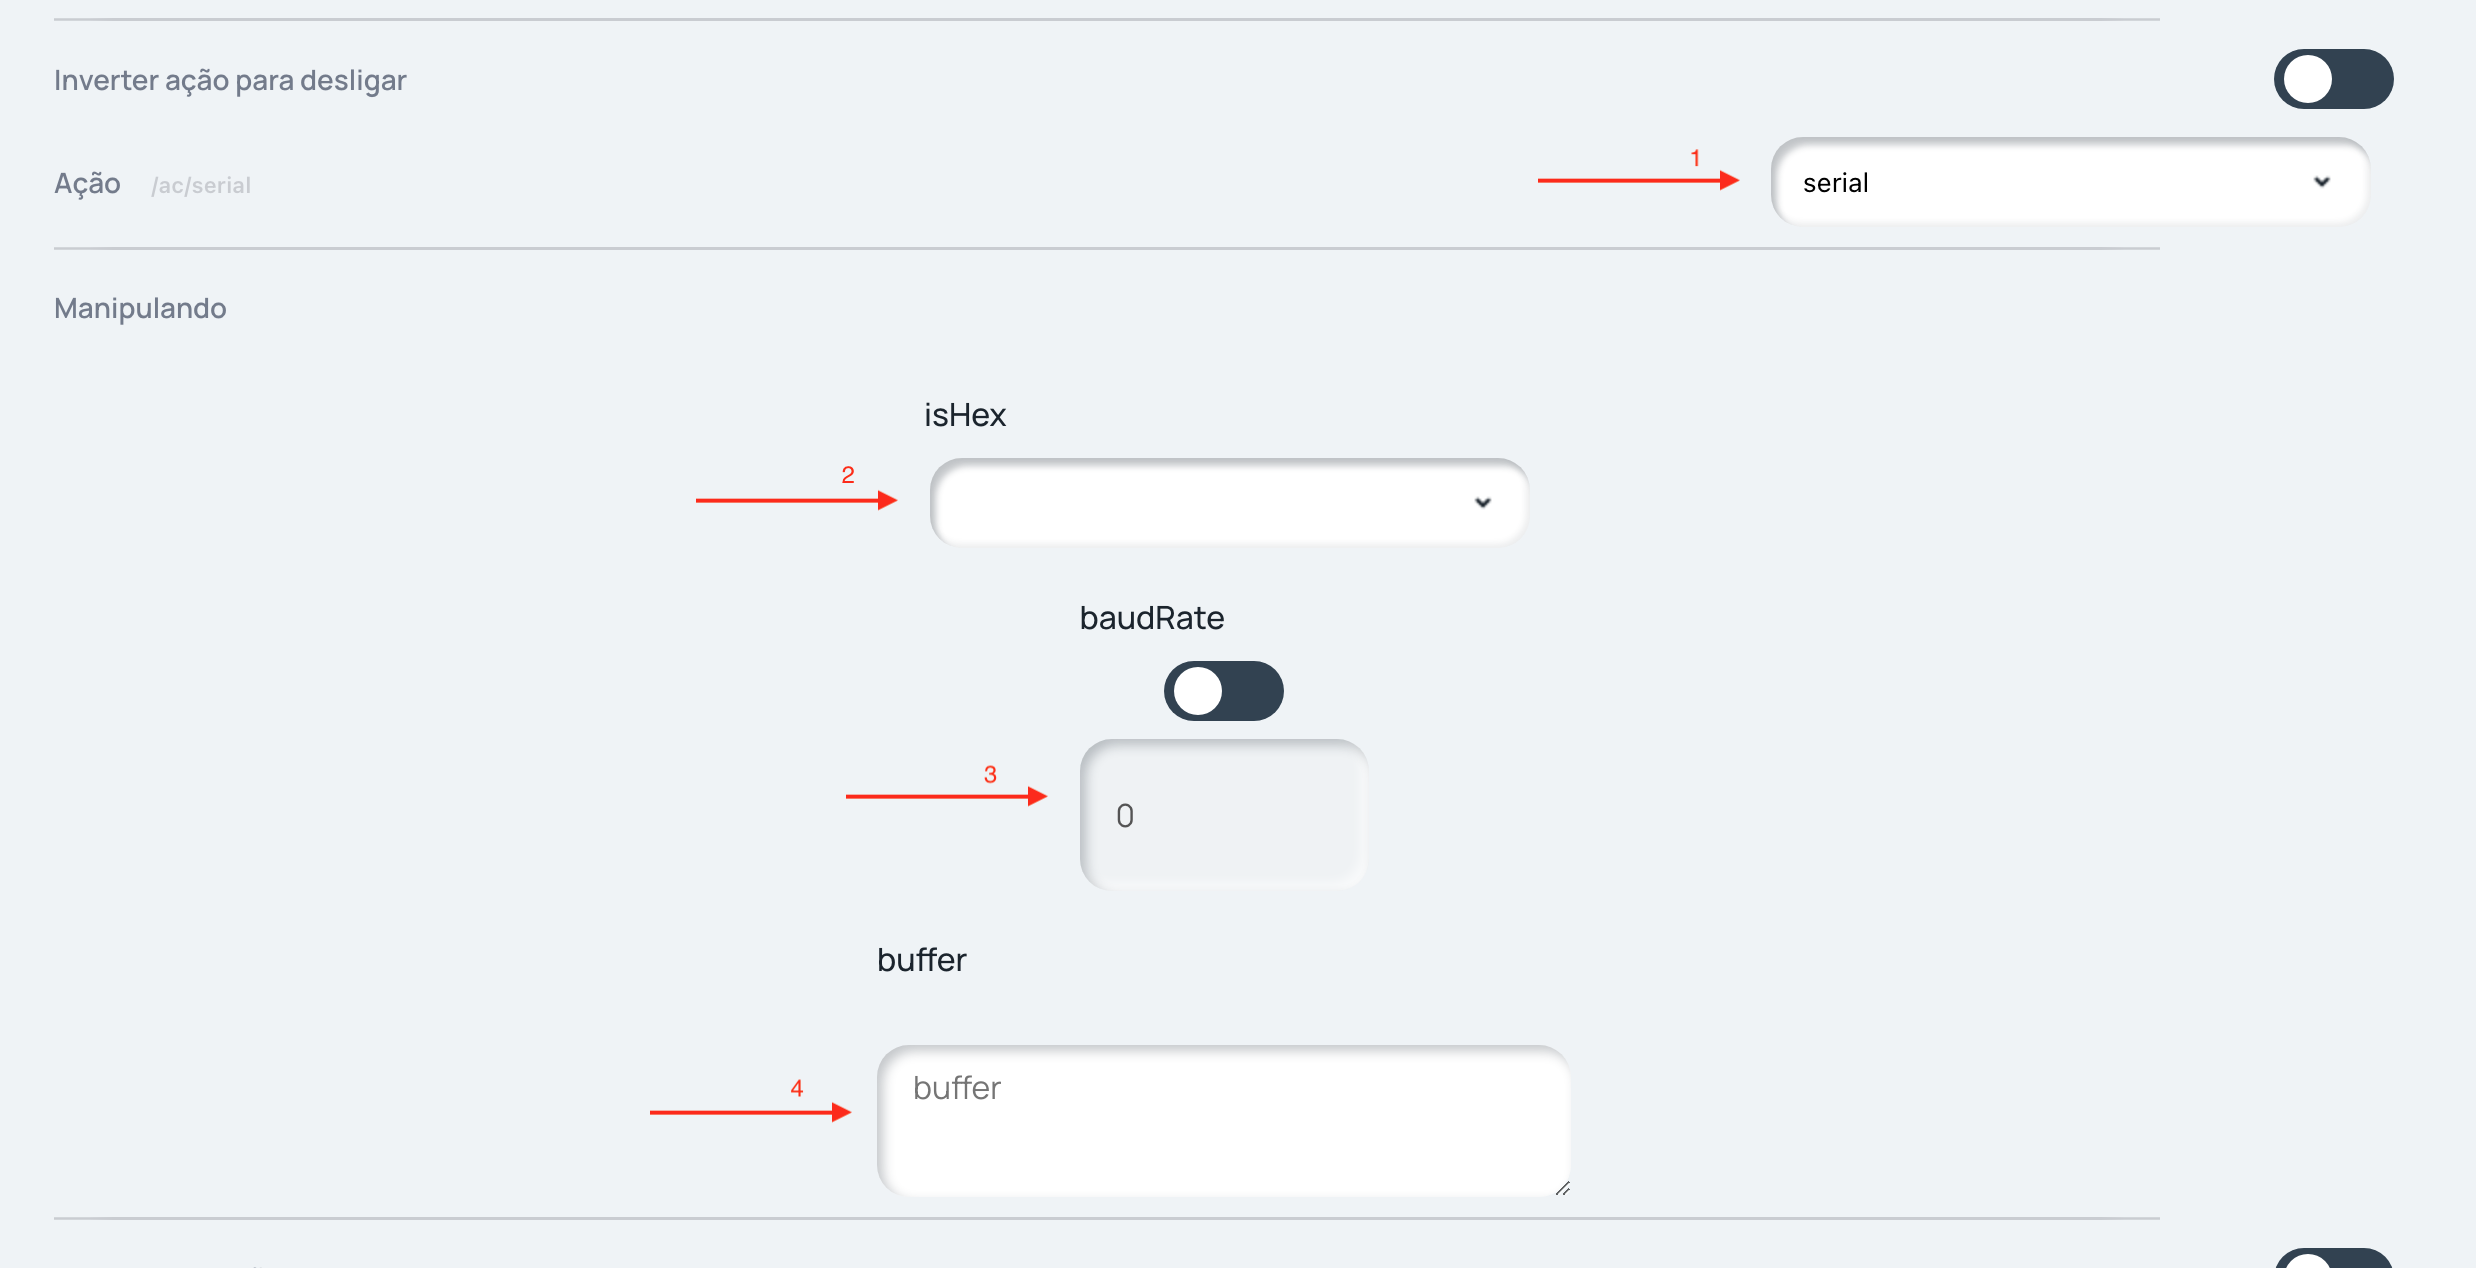Click red arrow number 1 annotation

click(x=1638, y=179)
